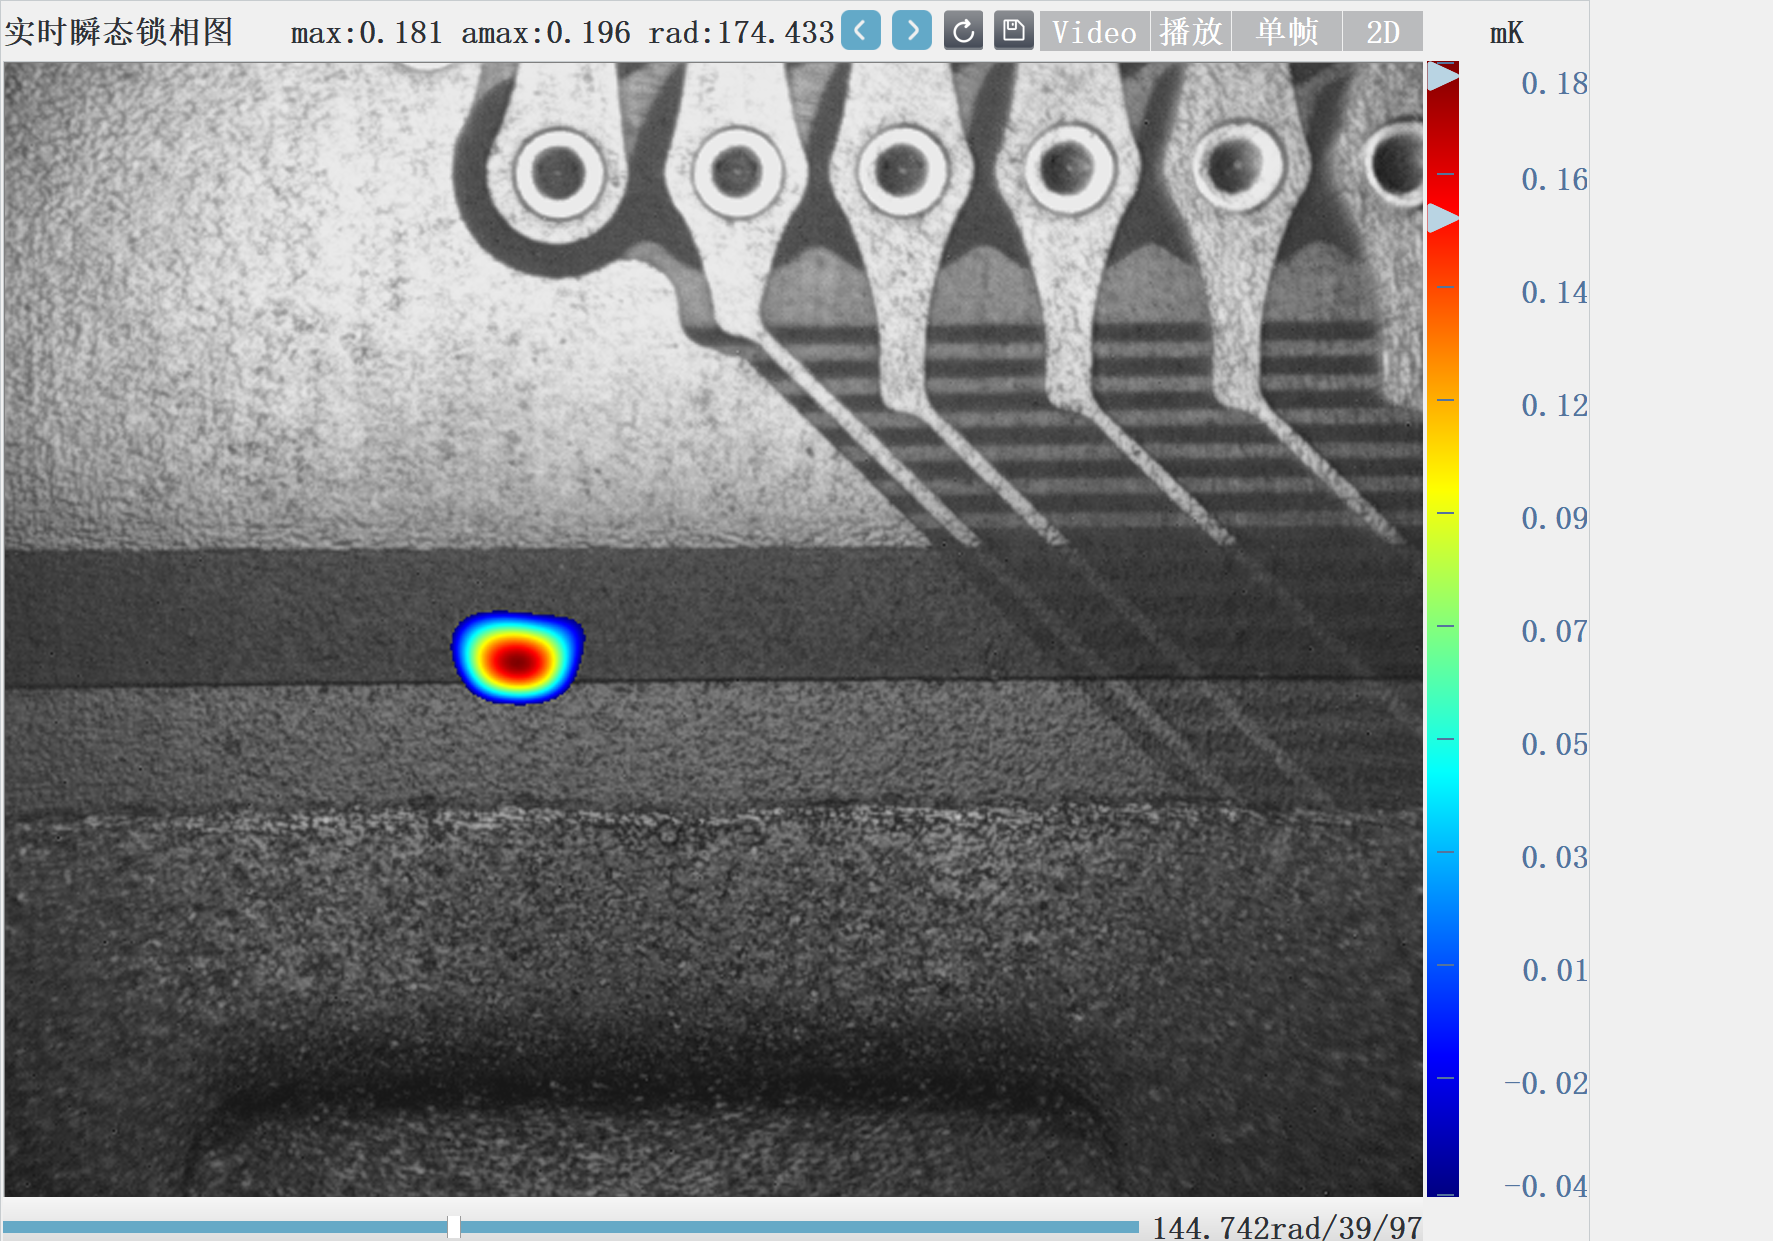Save the image with the disk icon
This screenshot has width=1773, height=1241.
point(1014,31)
